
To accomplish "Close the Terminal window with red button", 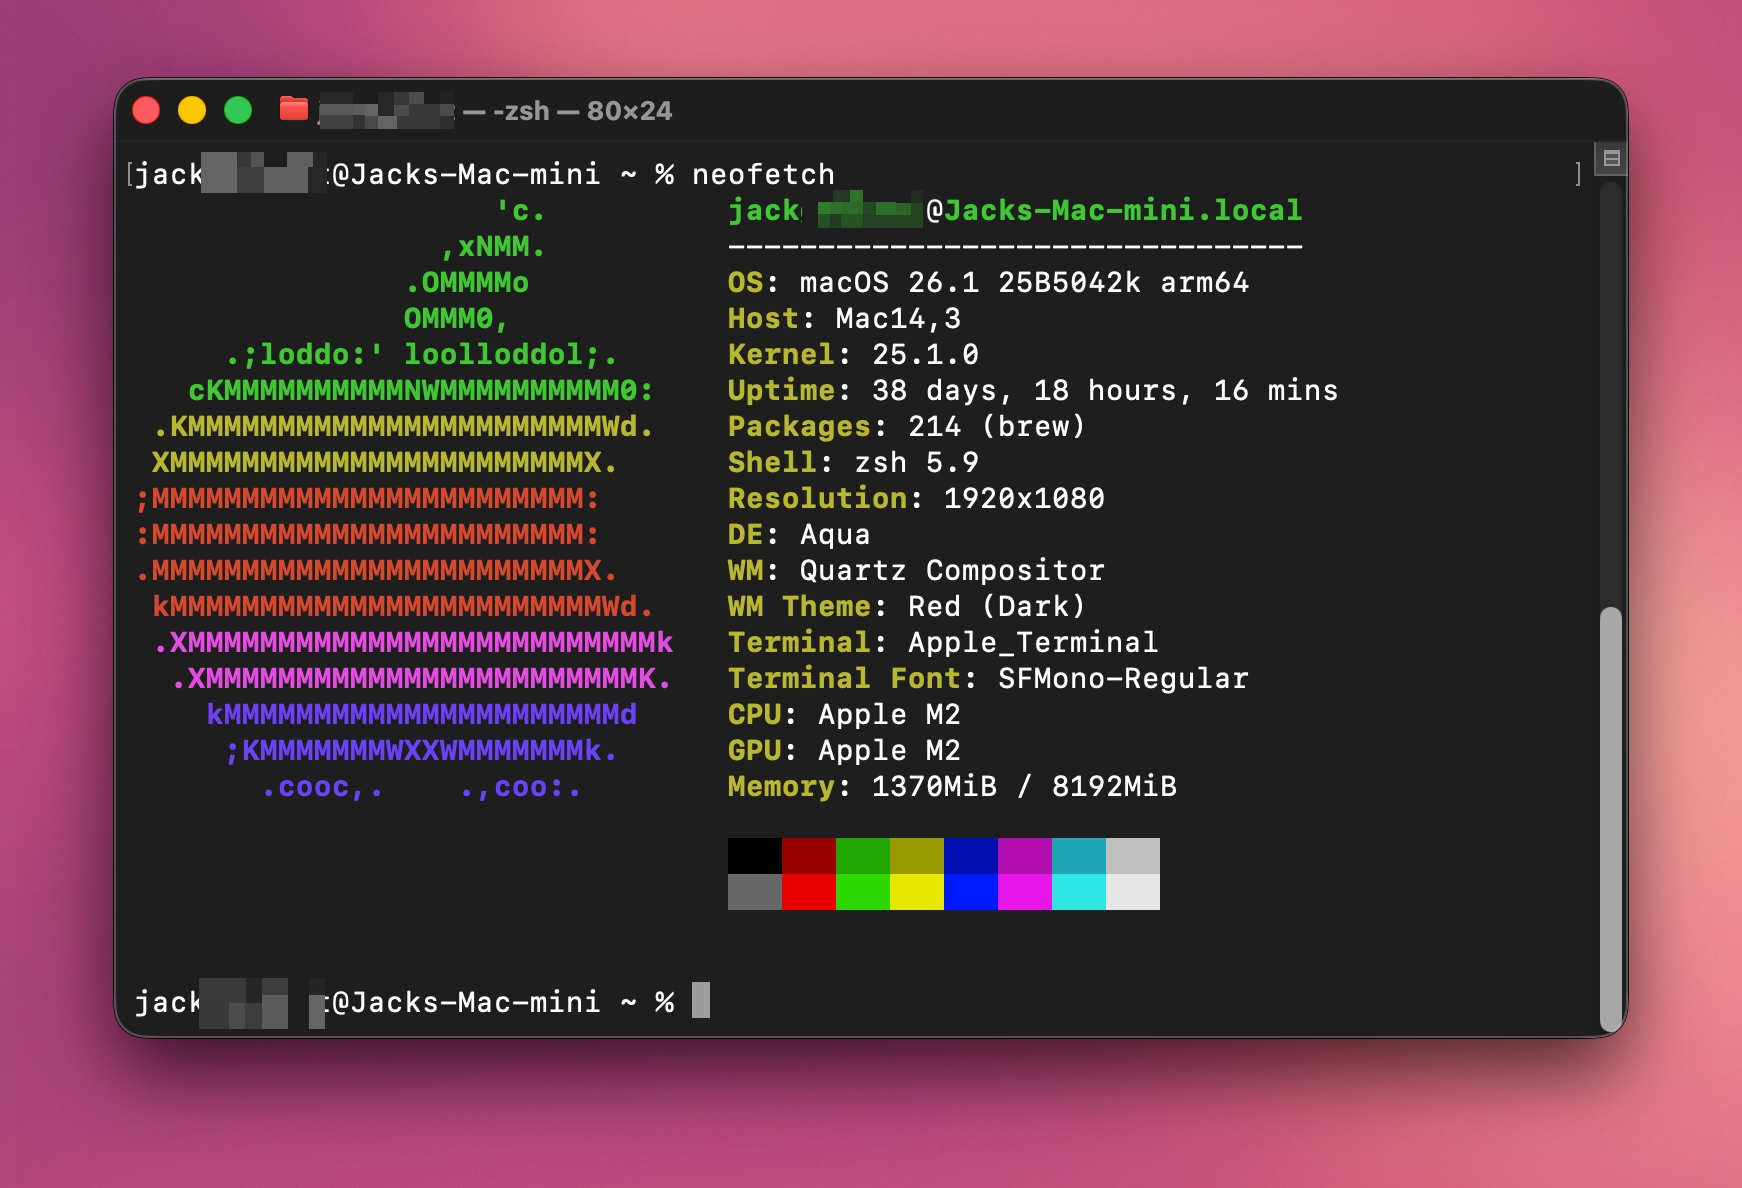I will point(147,110).
